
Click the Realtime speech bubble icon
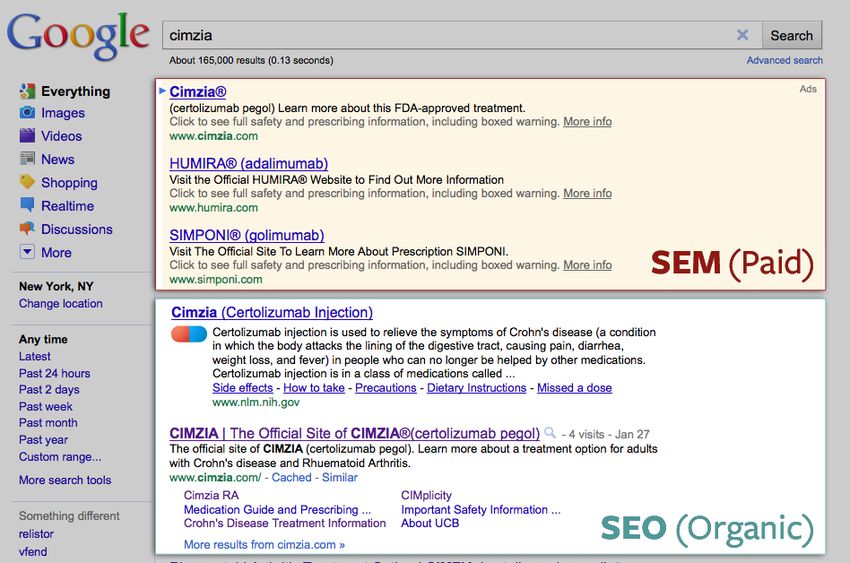27,206
